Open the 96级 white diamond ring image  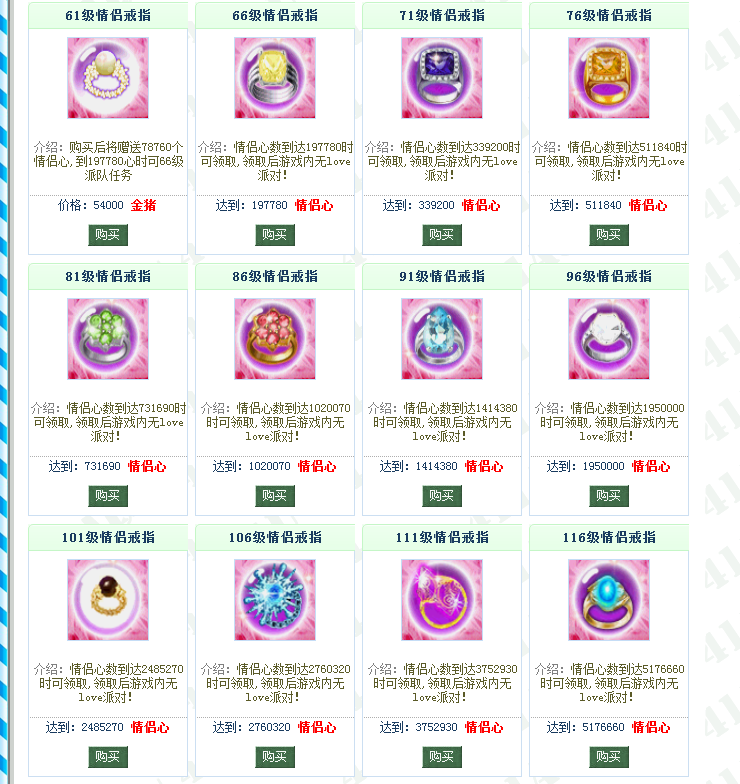609,339
